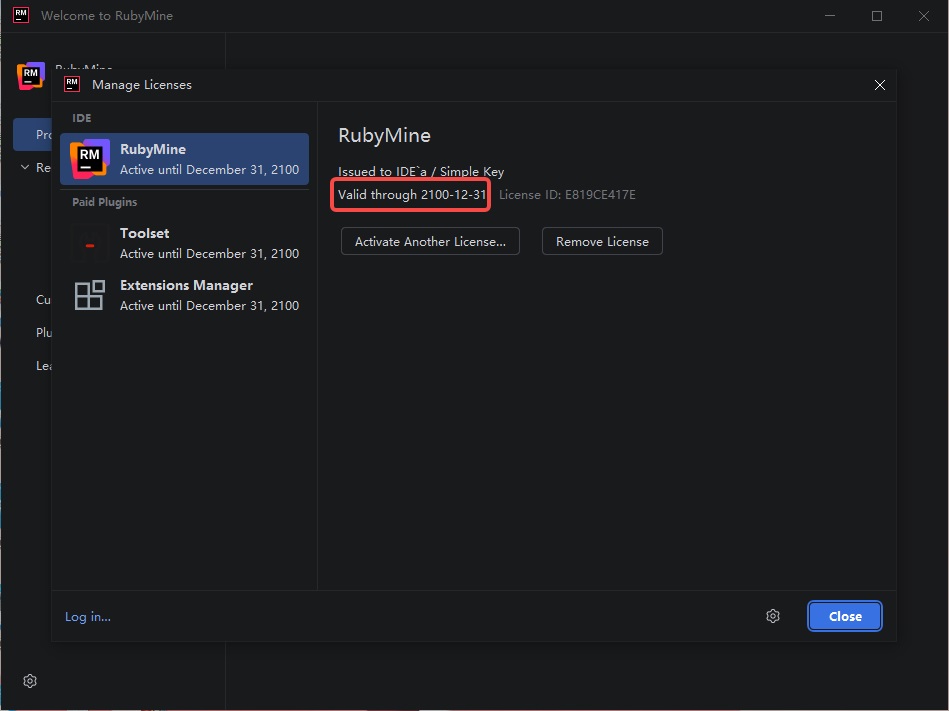Click the RubyMine heading in details pane
Screen dimensions: 949x711
tap(384, 136)
